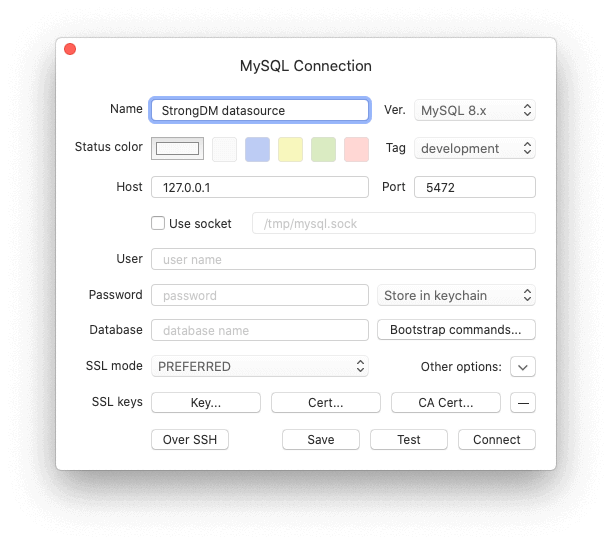The image size is (612, 544).
Task: Click the Connect button
Action: click(496, 439)
